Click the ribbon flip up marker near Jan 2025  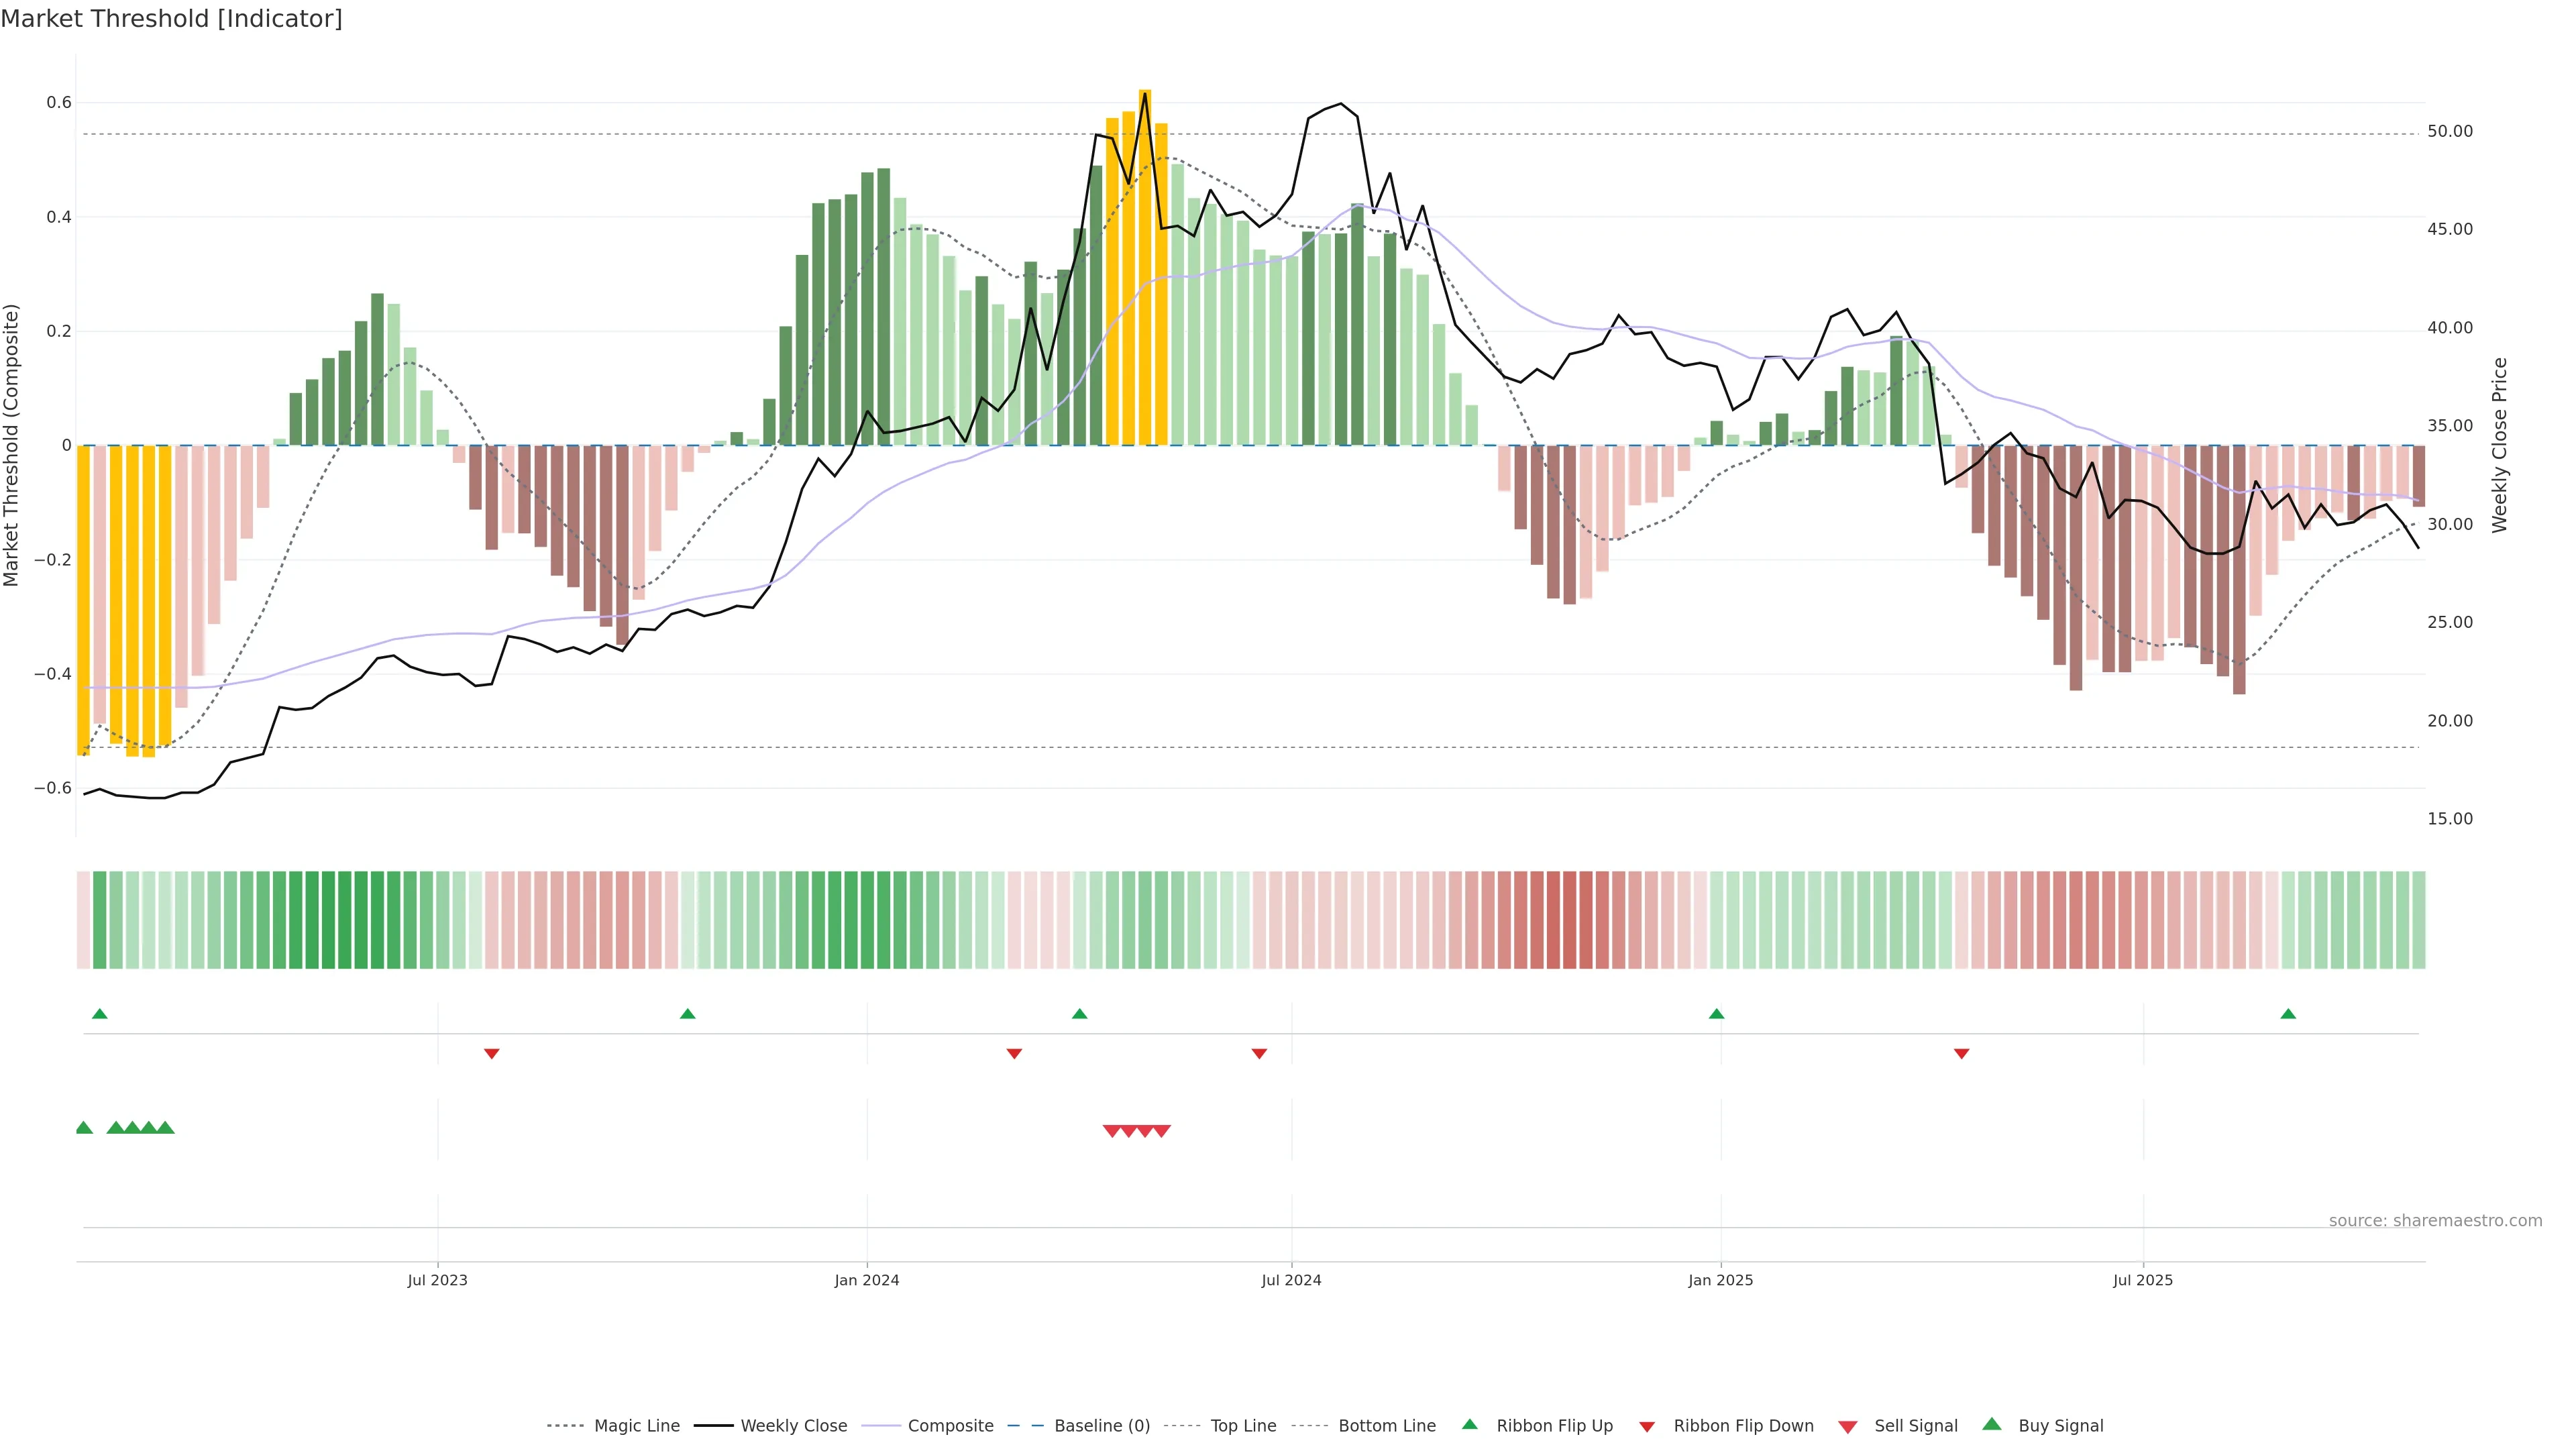click(1717, 1014)
